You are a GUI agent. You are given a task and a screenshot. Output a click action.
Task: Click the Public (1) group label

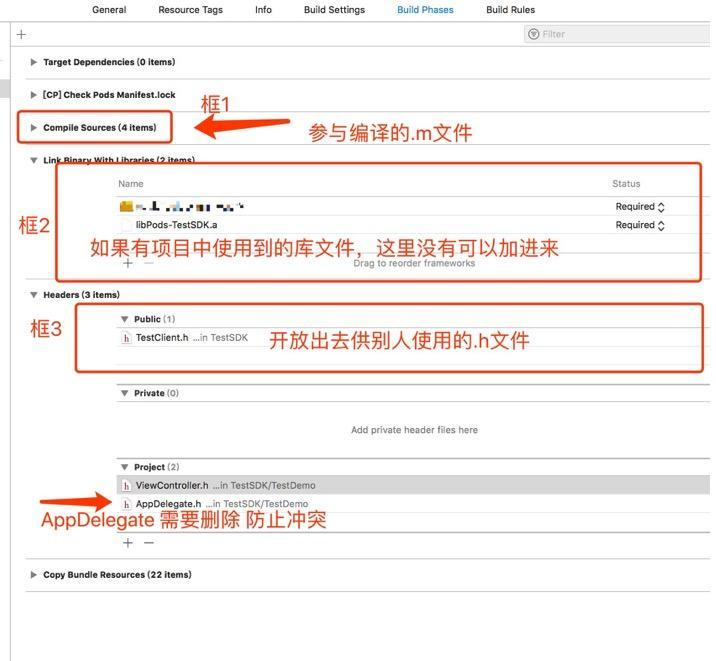point(154,319)
